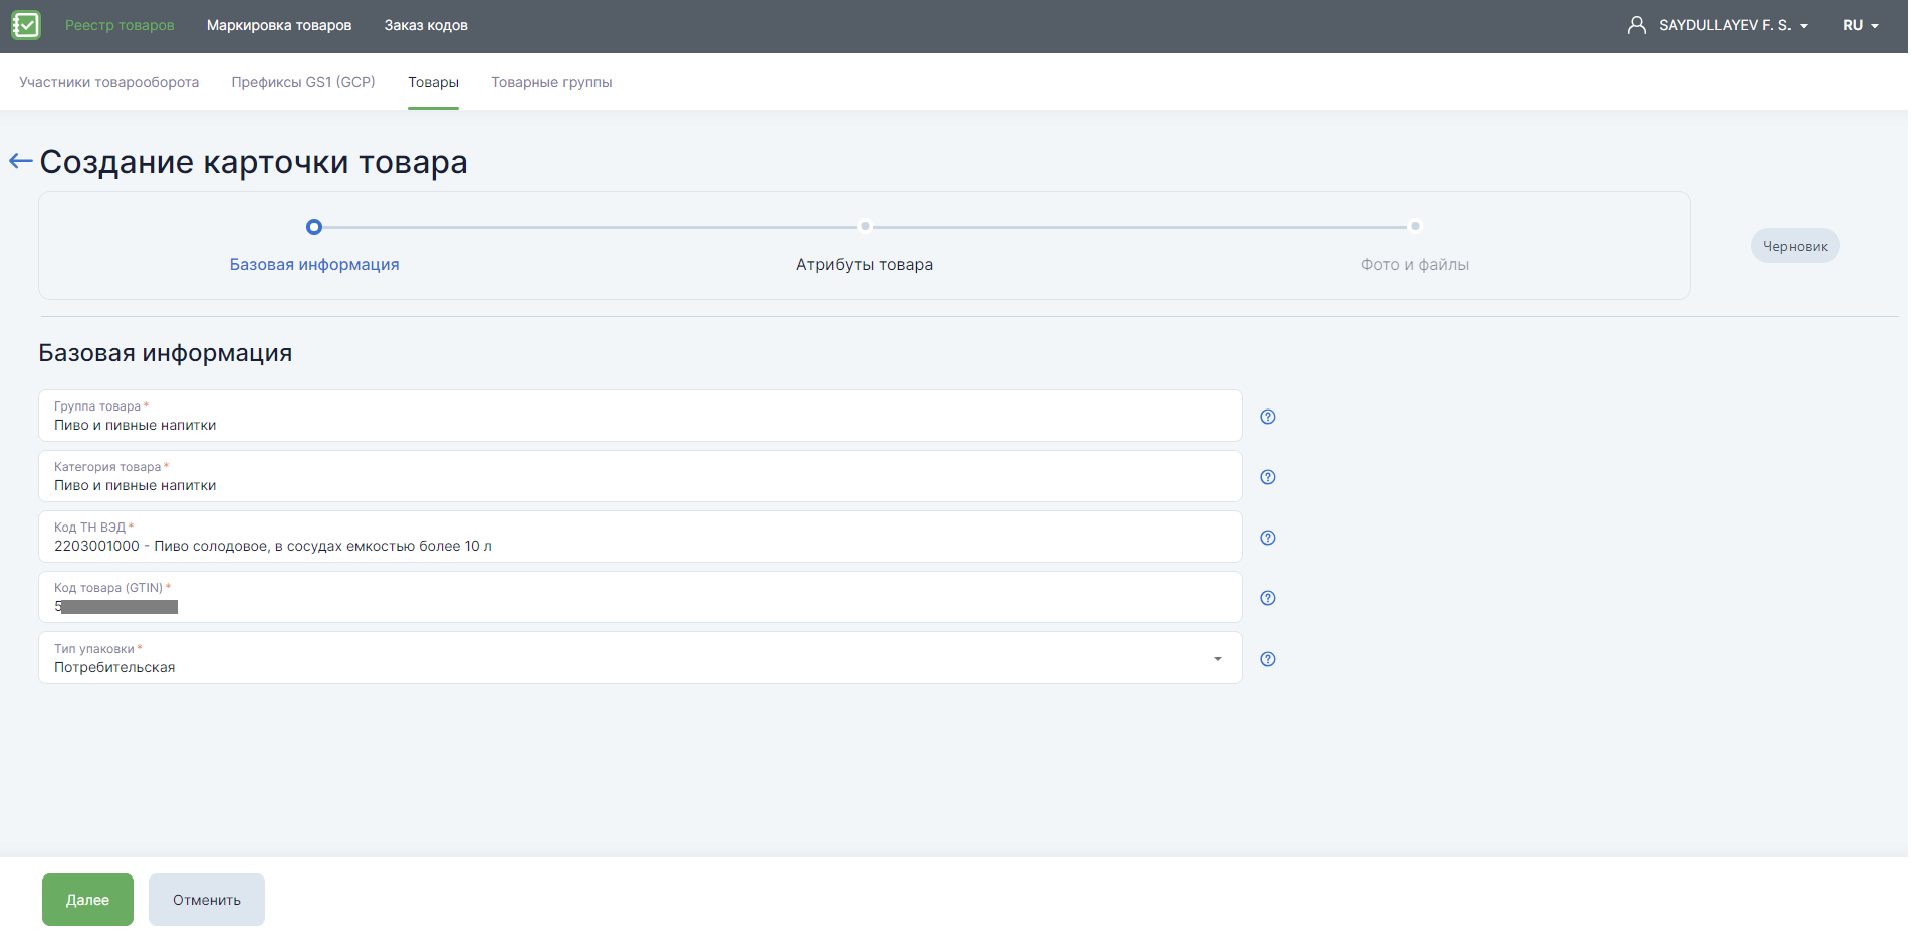Click the Отменить button
The width and height of the screenshot is (1911, 933).
[207, 899]
